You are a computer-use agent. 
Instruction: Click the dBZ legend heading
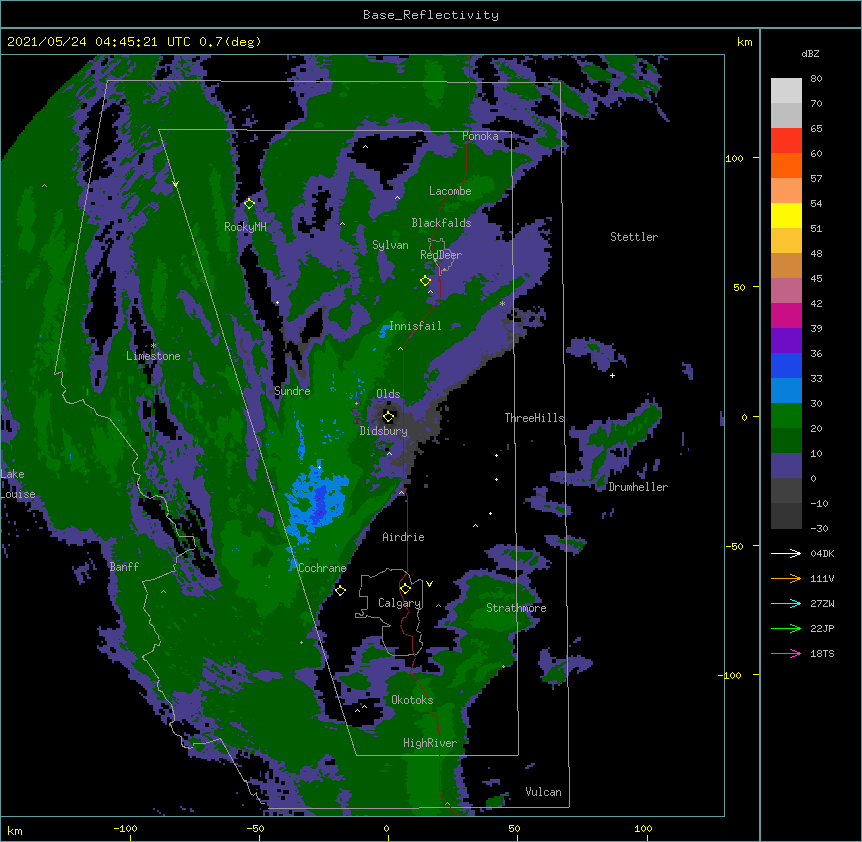(x=810, y=53)
